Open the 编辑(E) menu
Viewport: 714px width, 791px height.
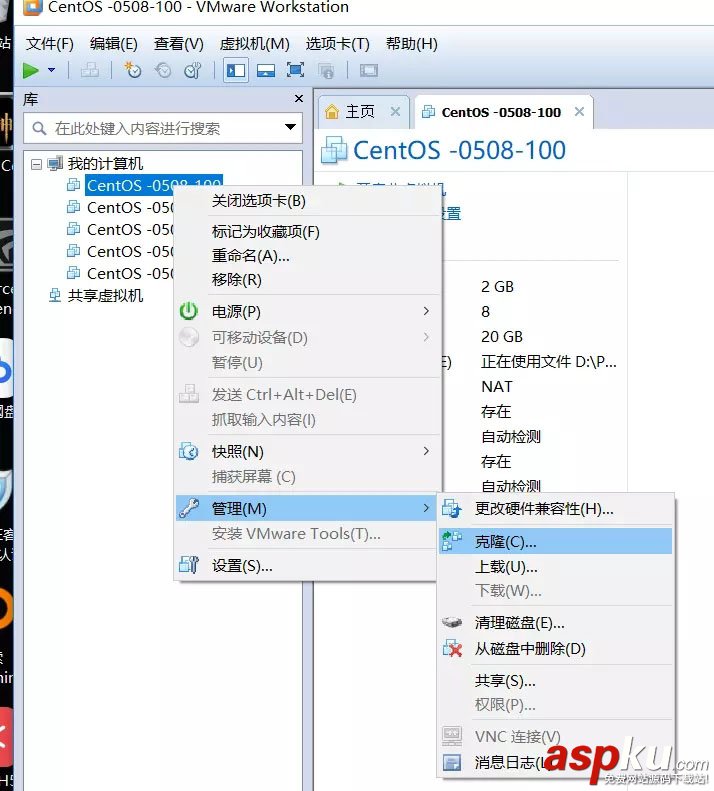click(114, 44)
